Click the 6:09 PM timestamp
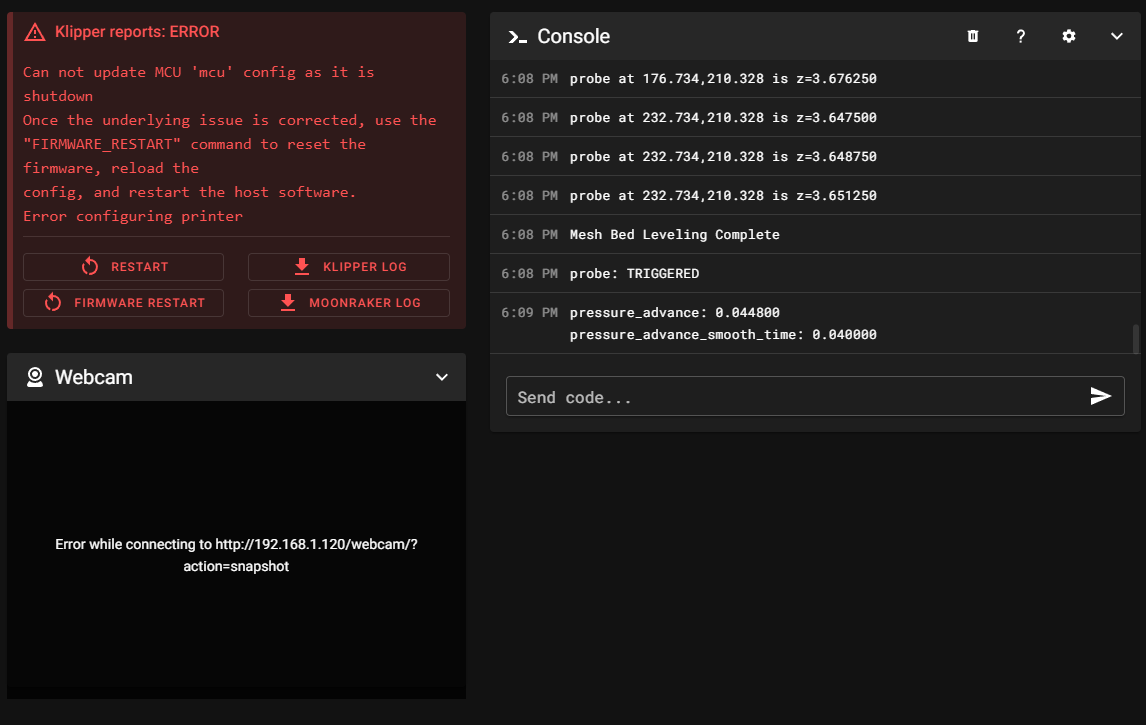 529,312
